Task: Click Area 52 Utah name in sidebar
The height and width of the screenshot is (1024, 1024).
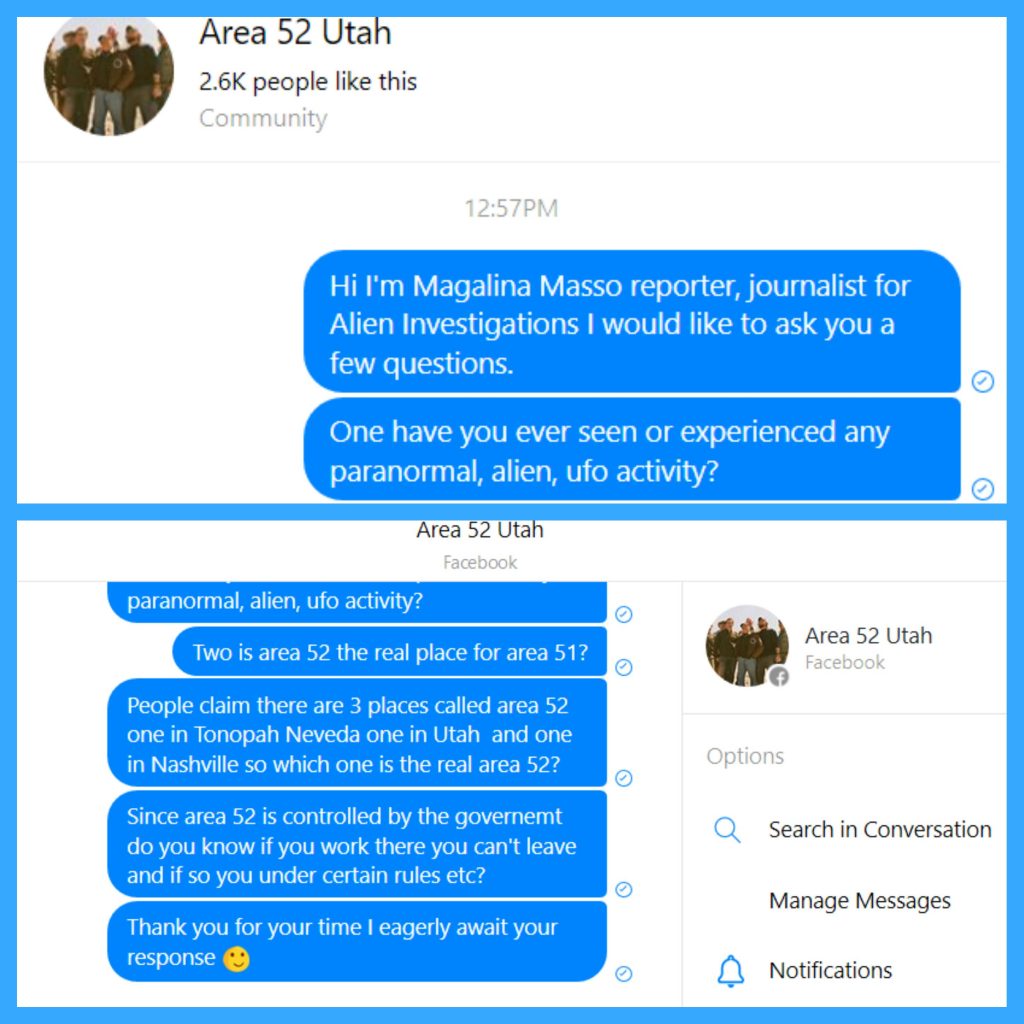Action: coord(868,635)
